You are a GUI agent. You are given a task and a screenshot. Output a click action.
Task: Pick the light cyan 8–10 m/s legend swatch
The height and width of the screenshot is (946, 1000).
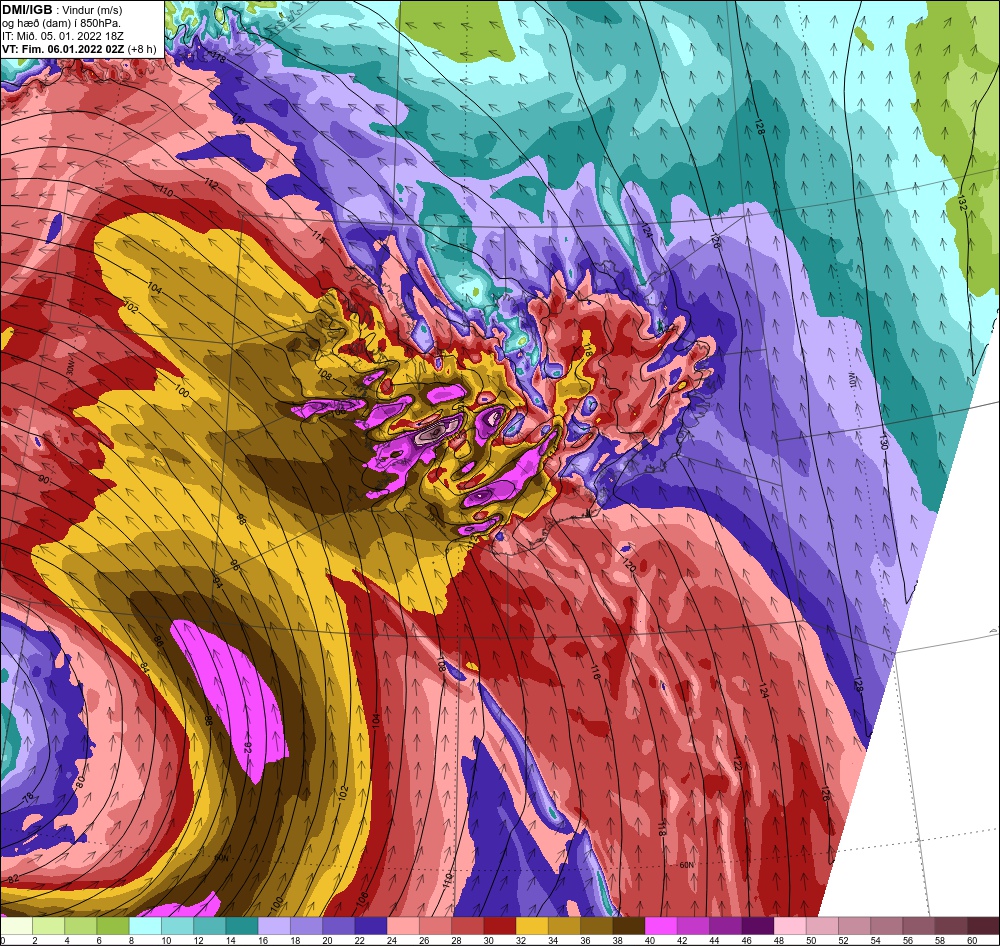point(145,926)
